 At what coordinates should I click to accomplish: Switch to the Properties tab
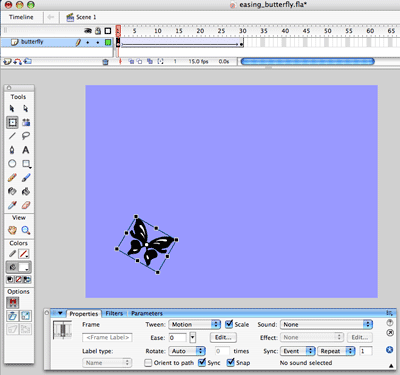83,314
